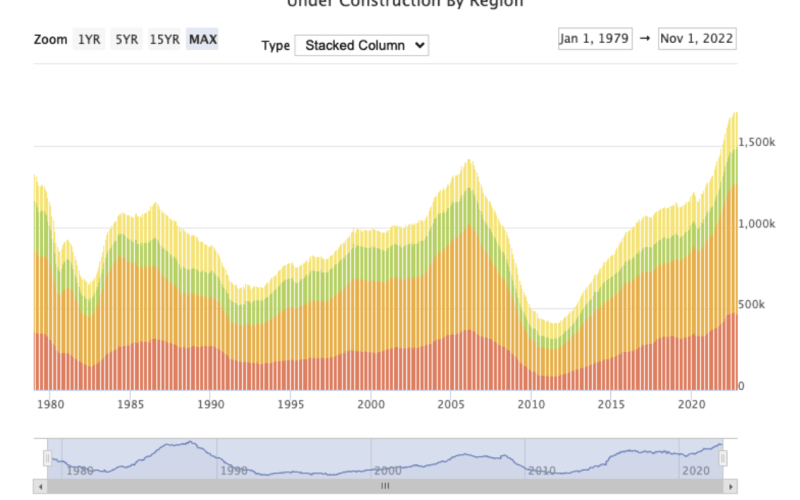This screenshot has width=800, height=500.
Task: Click the scrollbar left arrow
Action: [40, 486]
